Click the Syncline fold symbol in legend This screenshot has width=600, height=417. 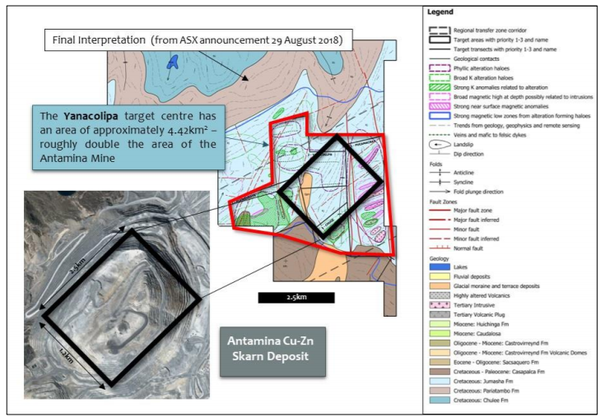point(439,182)
